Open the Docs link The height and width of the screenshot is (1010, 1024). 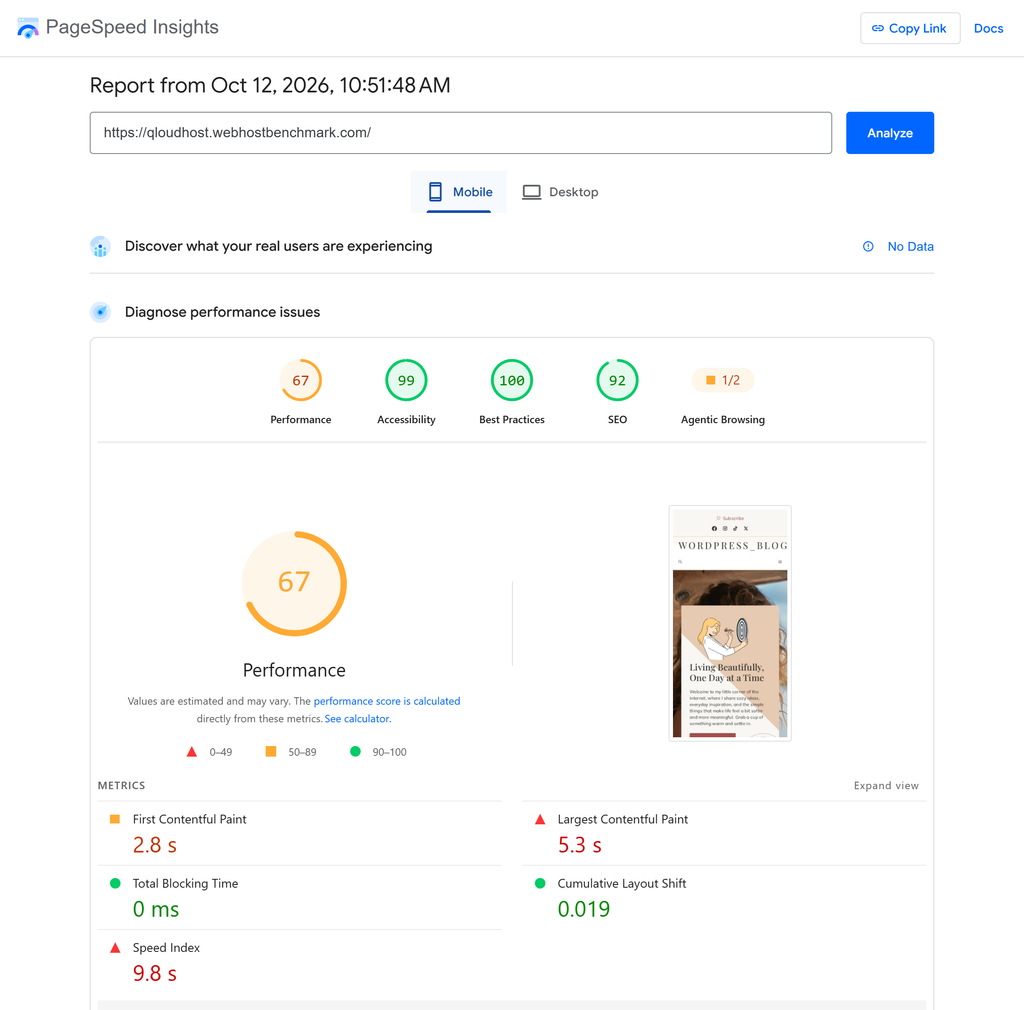coord(988,28)
